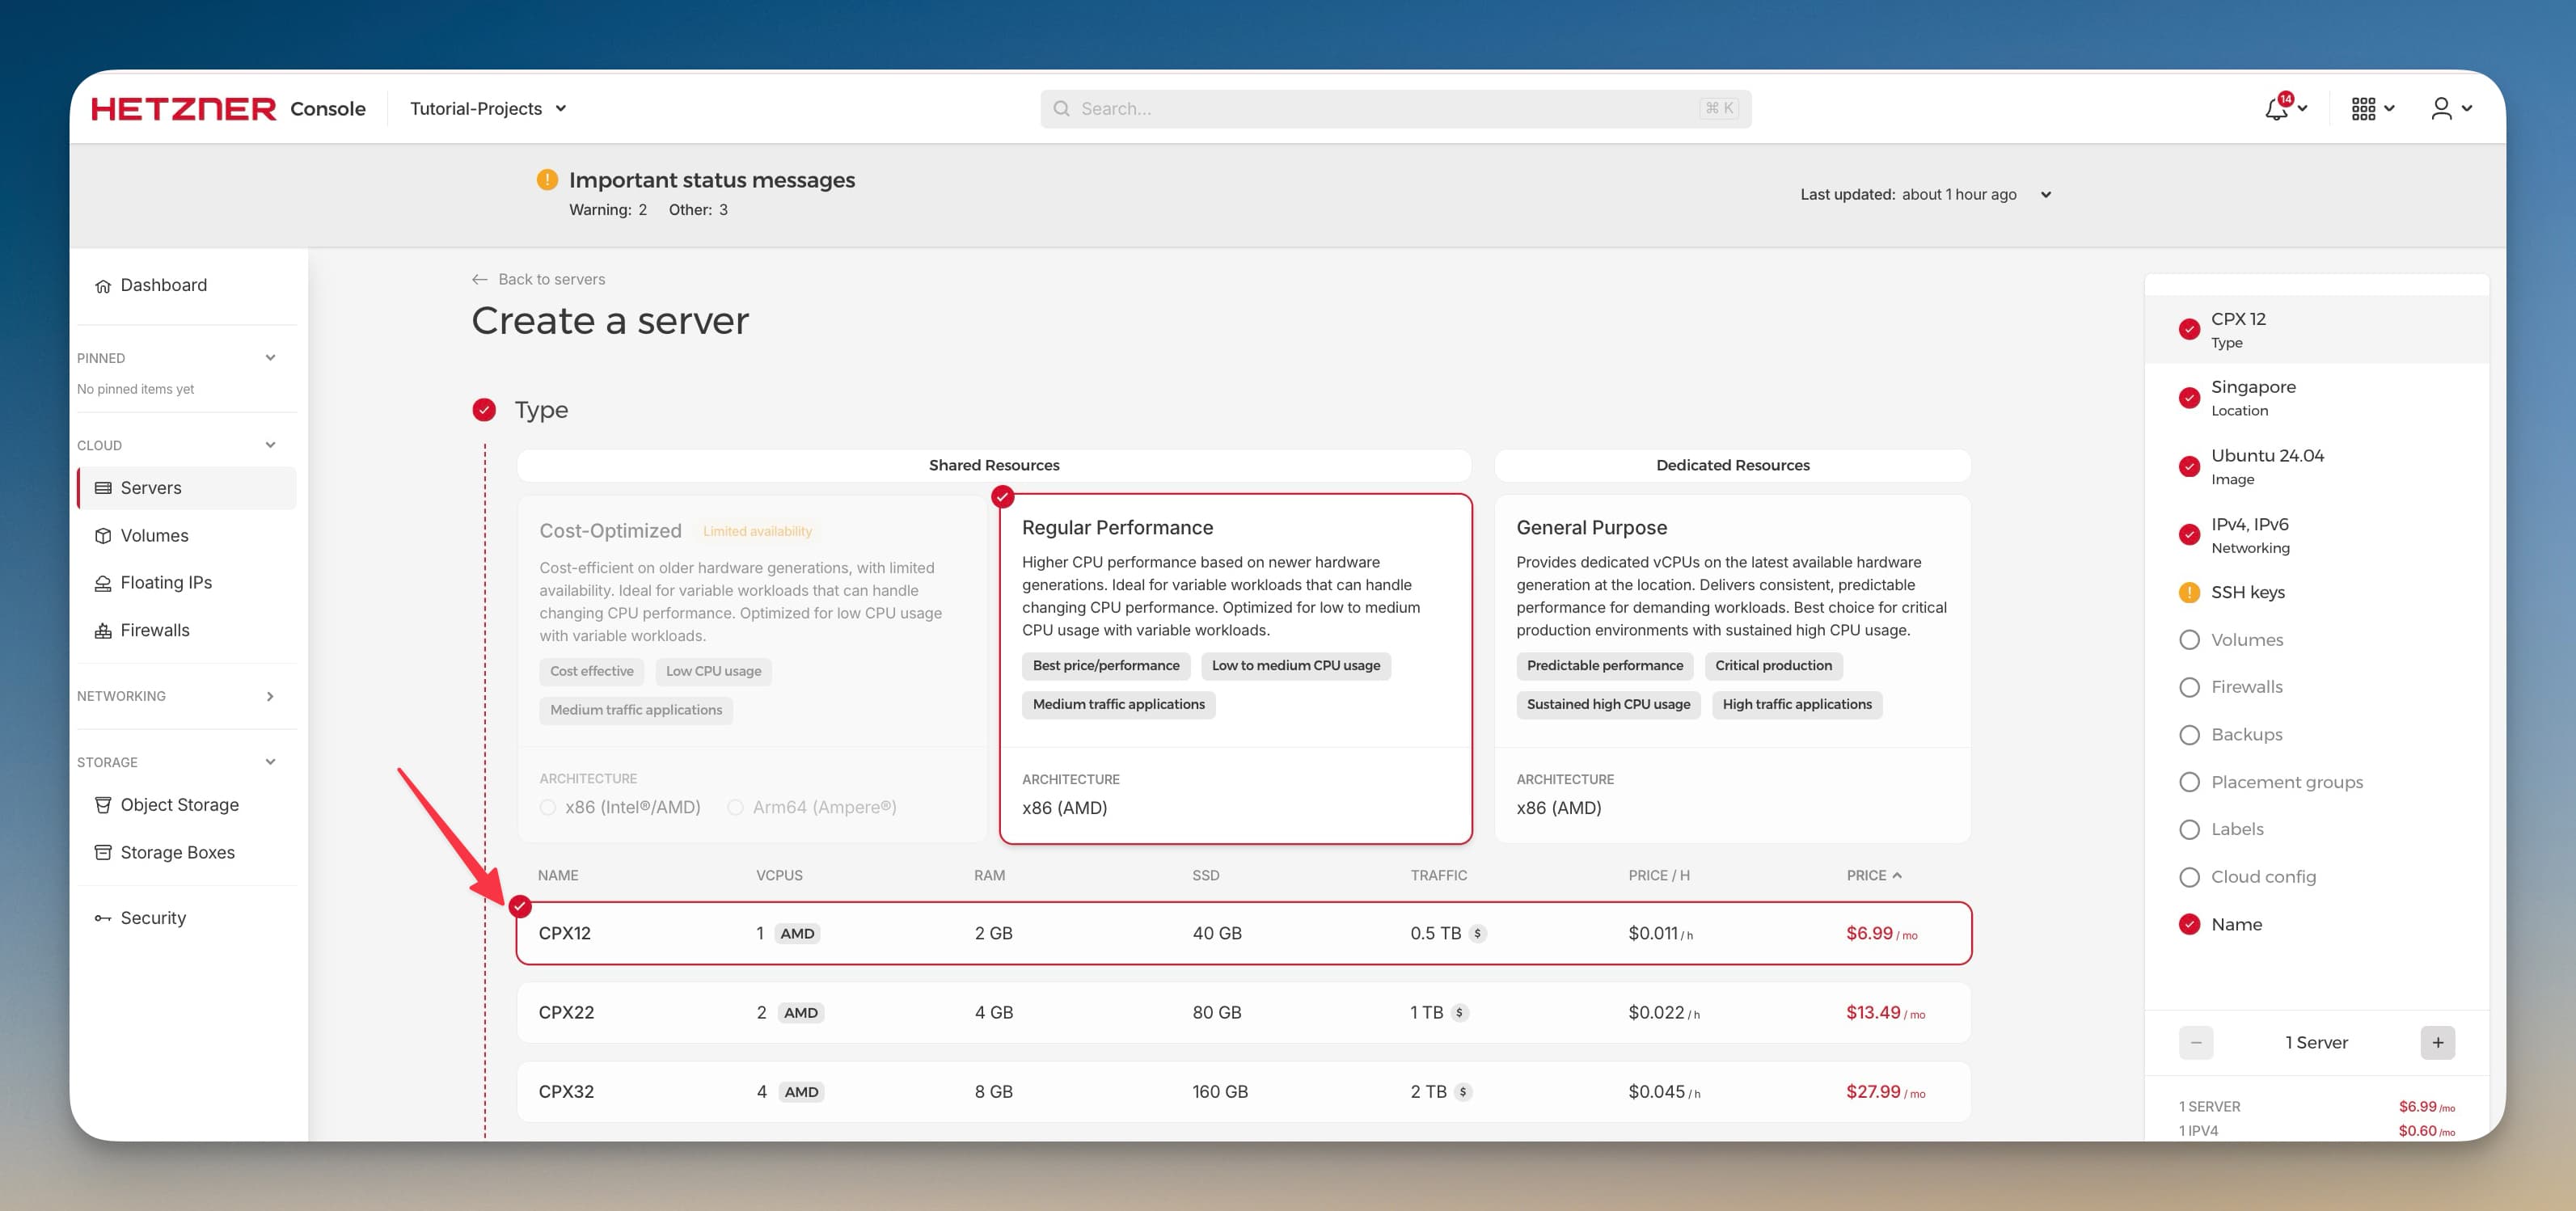This screenshot has height=1211, width=2576.
Task: Select the Arm64 (Ampere) architecture radio
Action: click(736, 807)
